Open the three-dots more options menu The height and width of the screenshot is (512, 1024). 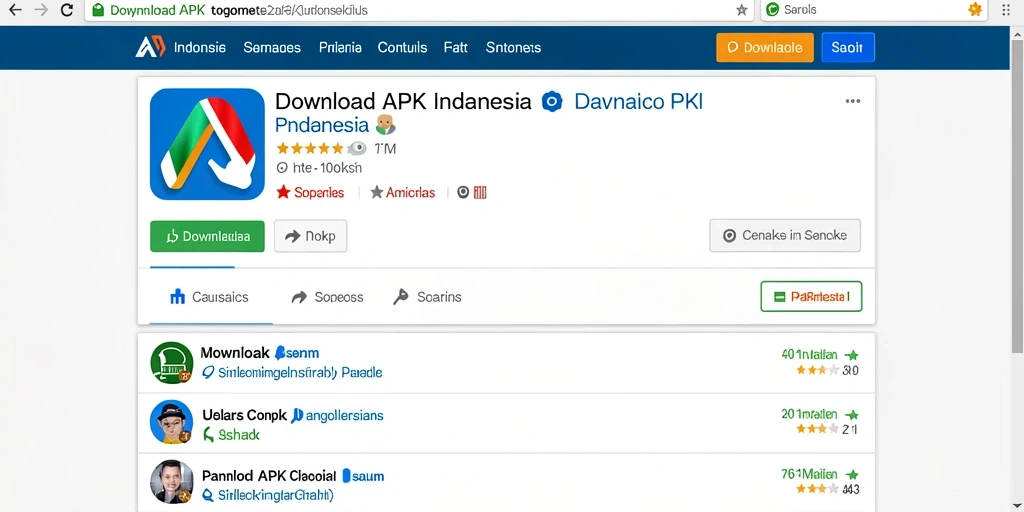[x=852, y=101]
